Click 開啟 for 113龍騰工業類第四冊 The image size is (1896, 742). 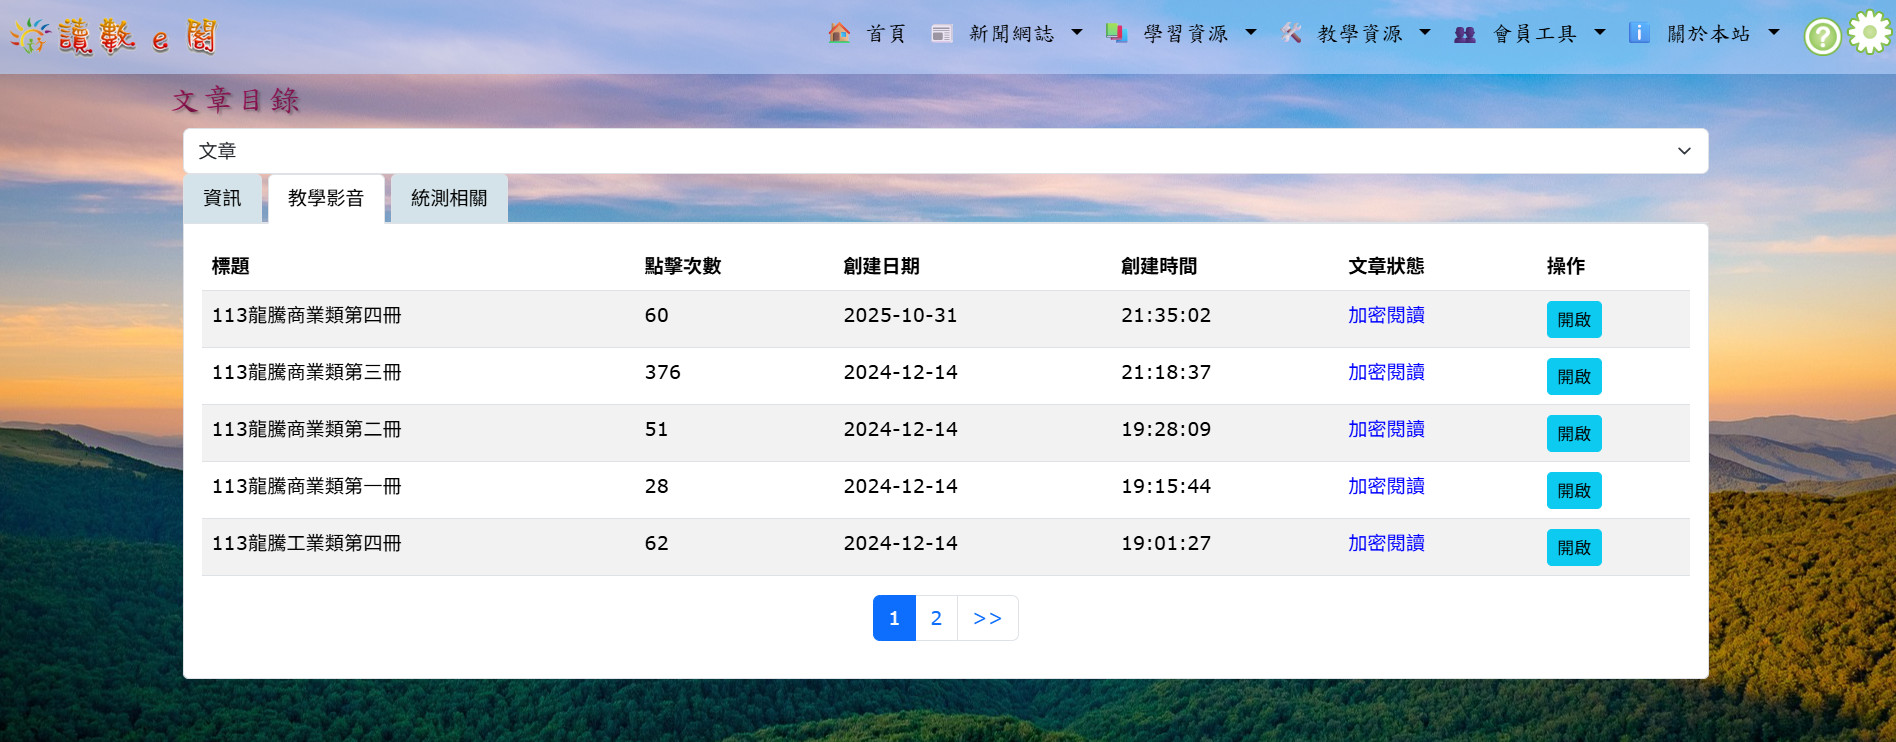(x=1574, y=548)
